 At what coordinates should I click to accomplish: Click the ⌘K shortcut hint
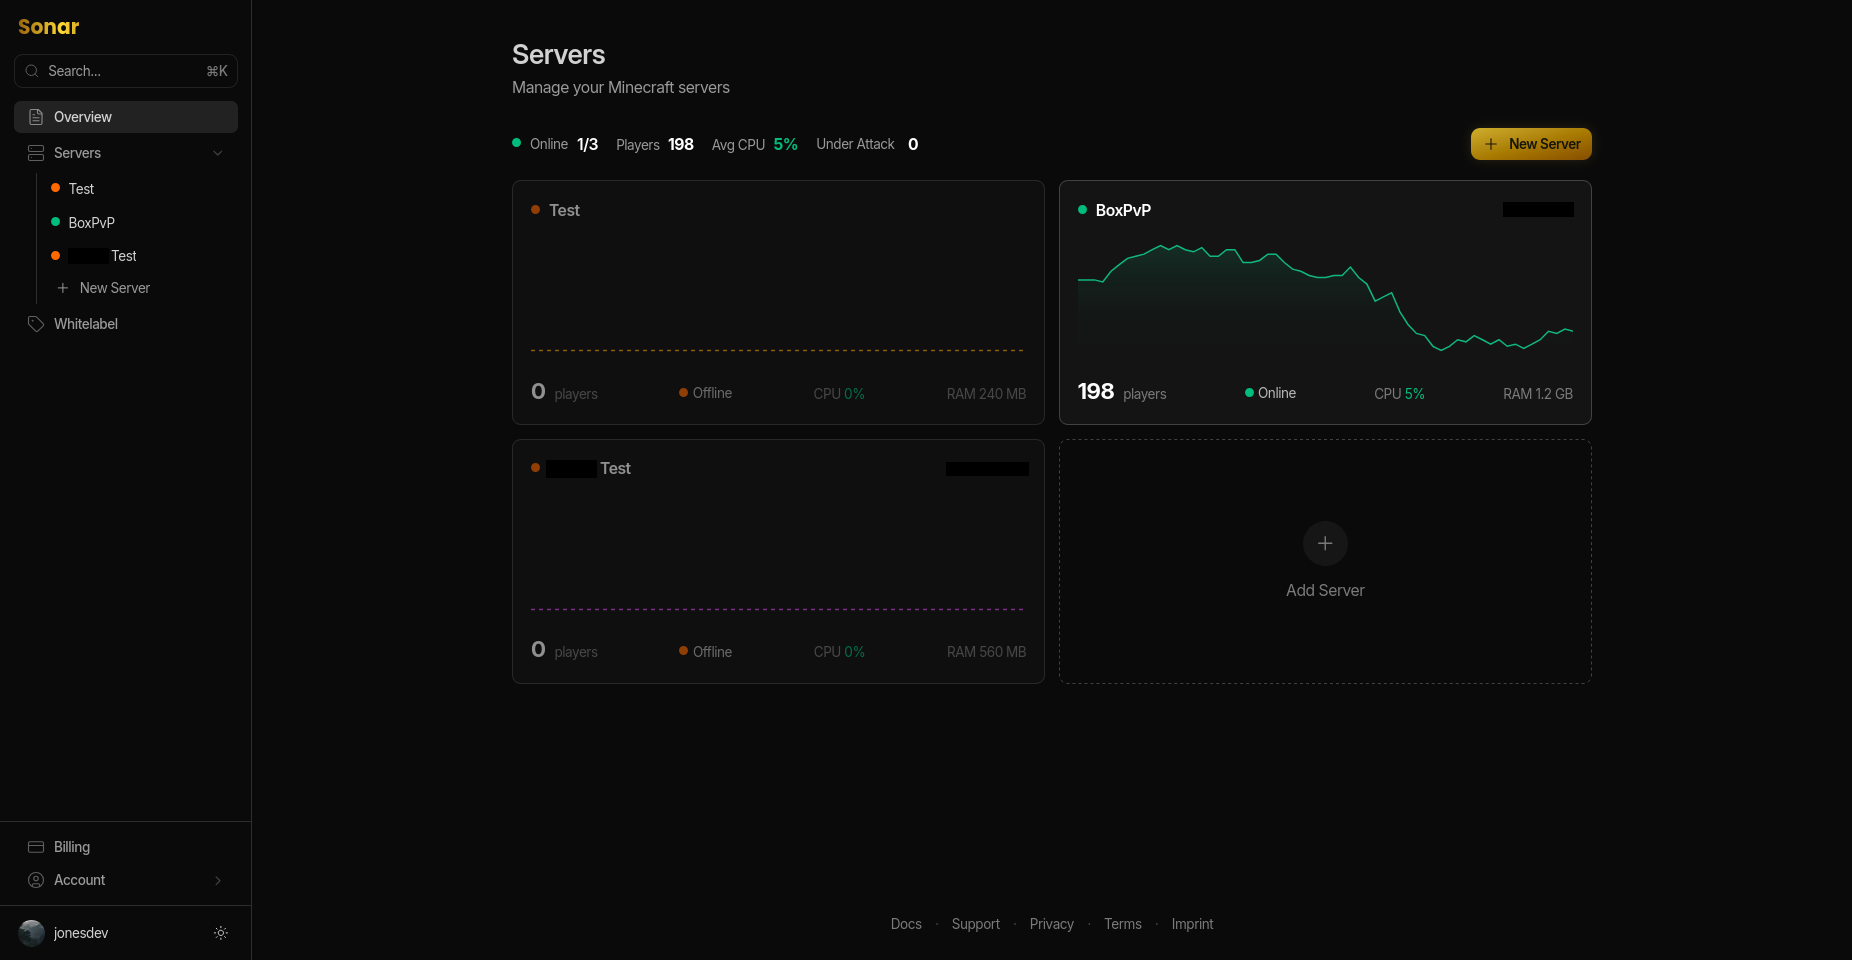pos(217,71)
